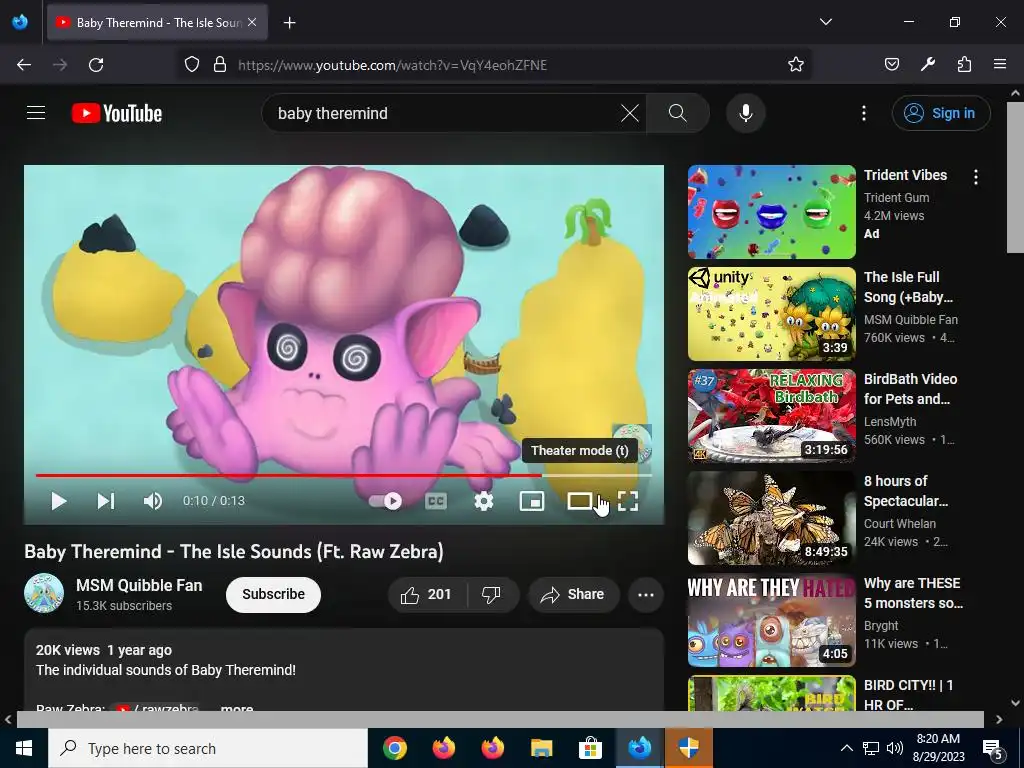Viewport: 1024px width, 768px height.
Task: Open MSM Quibble Fan channel avatar
Action: 44,594
